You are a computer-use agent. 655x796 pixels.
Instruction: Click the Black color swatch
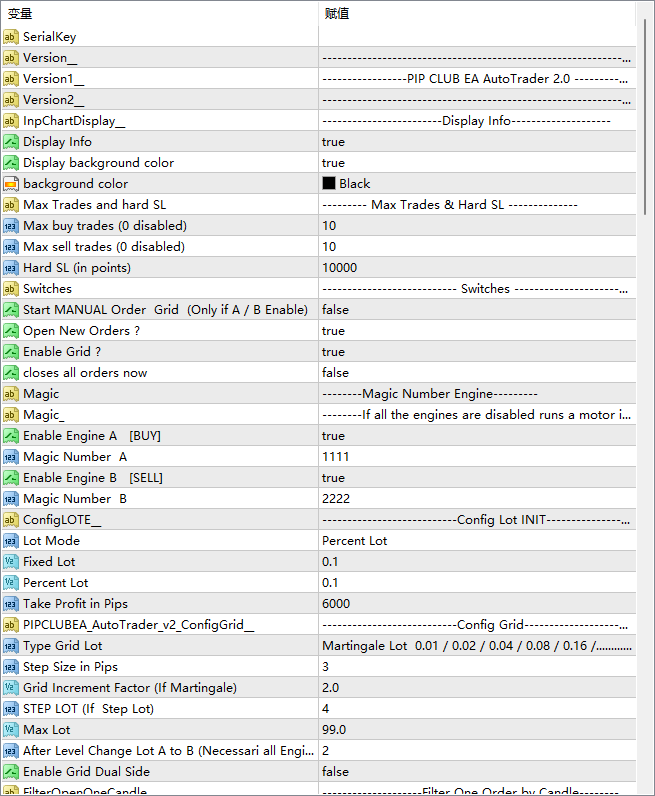pos(328,184)
